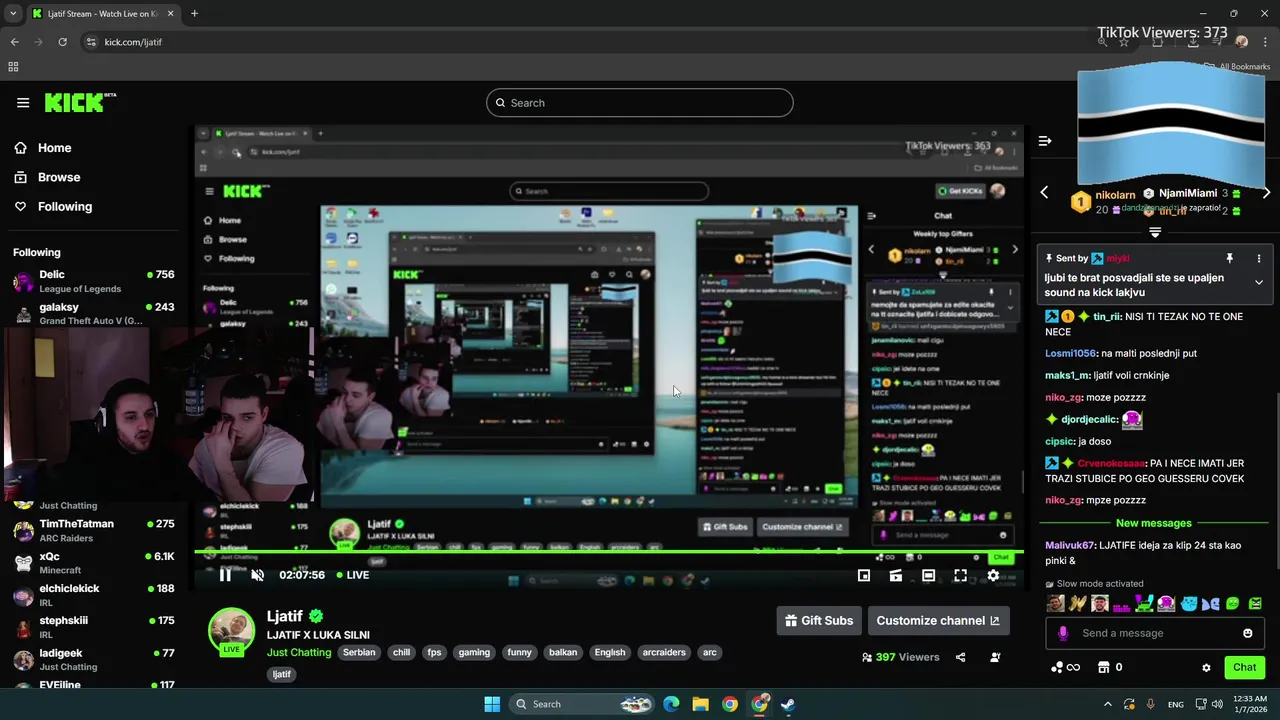Viewport: 1280px width, 720px height.
Task: Jump to LIVE position in player
Action: pos(353,575)
